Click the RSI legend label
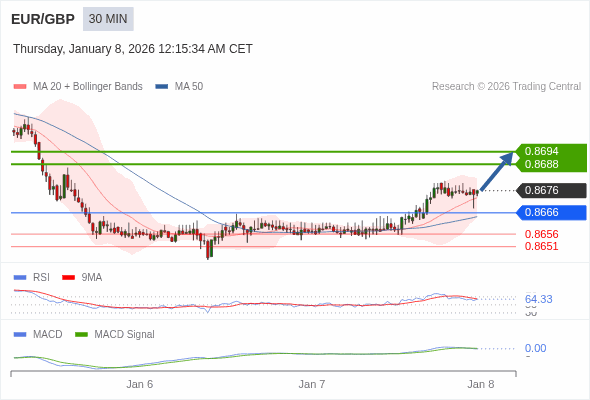 click(x=41, y=278)
